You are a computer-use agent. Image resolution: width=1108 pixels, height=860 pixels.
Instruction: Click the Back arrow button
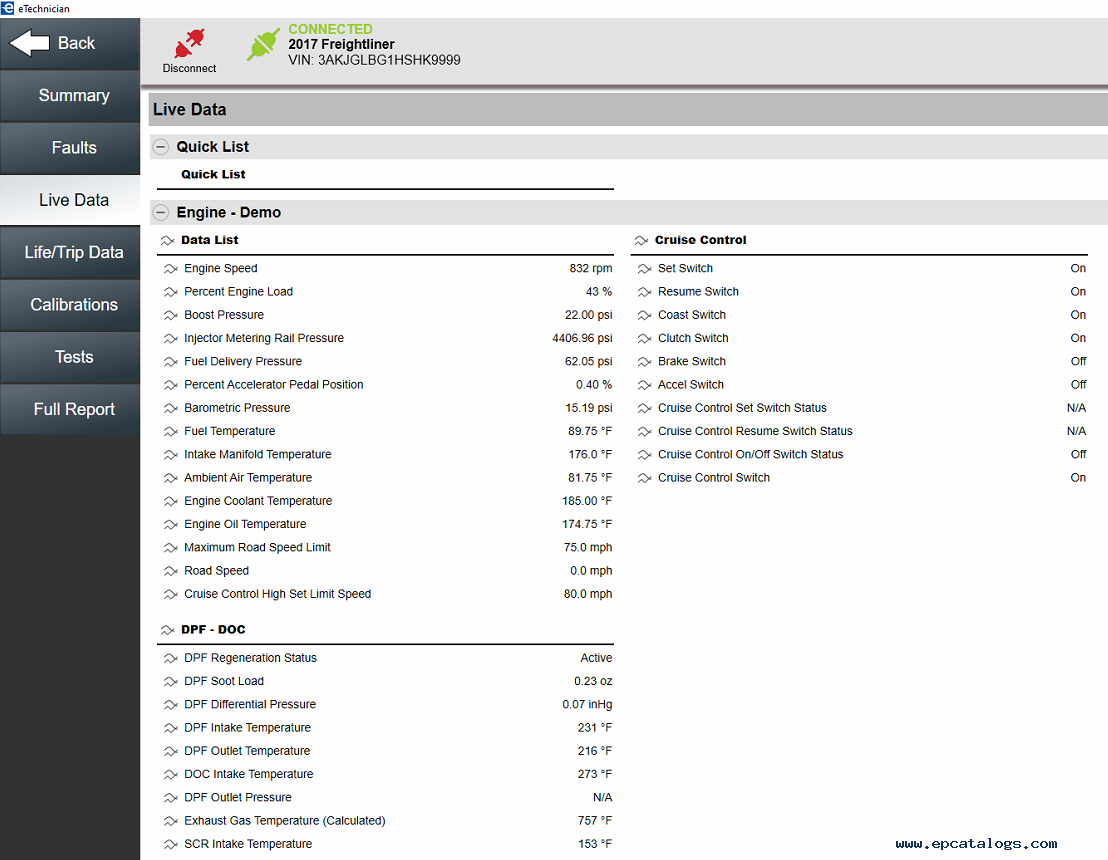70,43
